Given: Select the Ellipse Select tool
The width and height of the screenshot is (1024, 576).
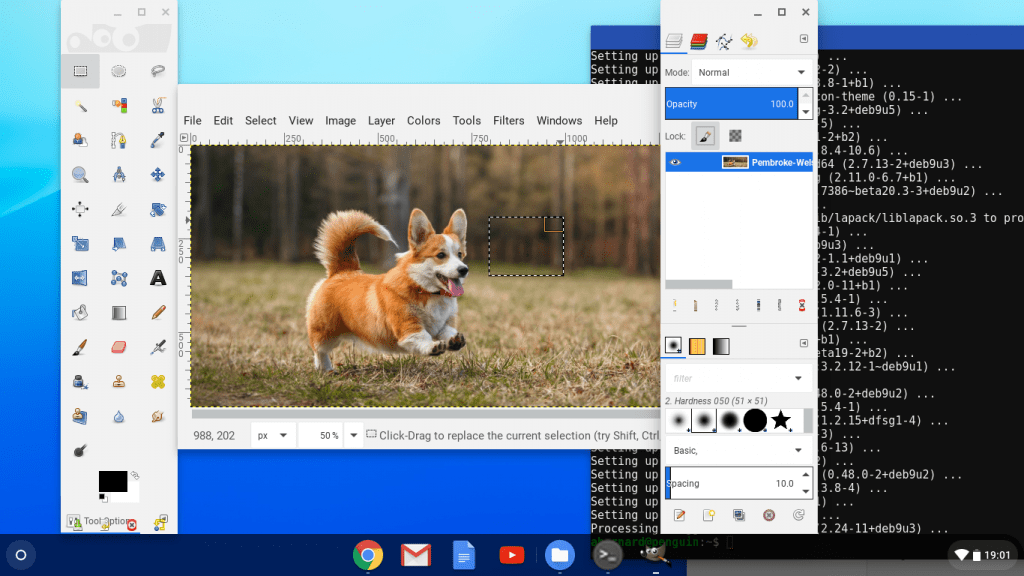Looking at the screenshot, I should pos(118,71).
